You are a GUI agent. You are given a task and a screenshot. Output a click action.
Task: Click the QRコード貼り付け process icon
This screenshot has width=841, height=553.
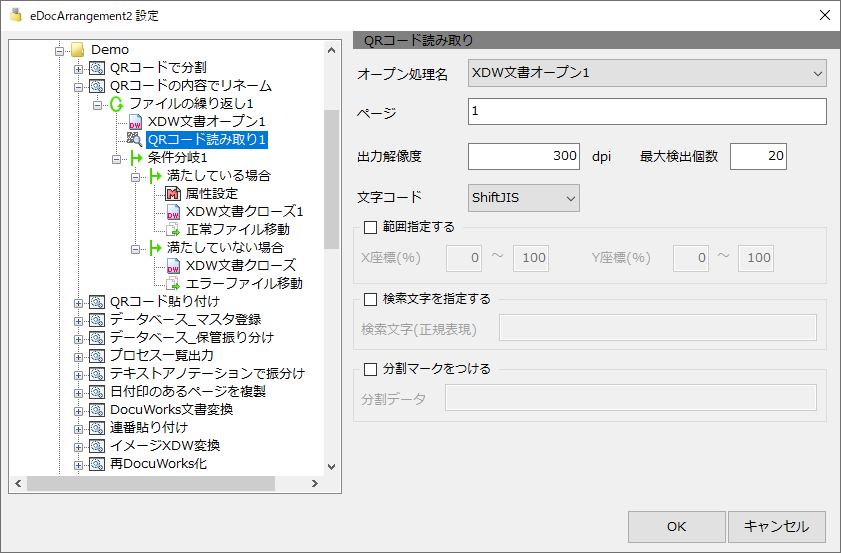(97, 302)
